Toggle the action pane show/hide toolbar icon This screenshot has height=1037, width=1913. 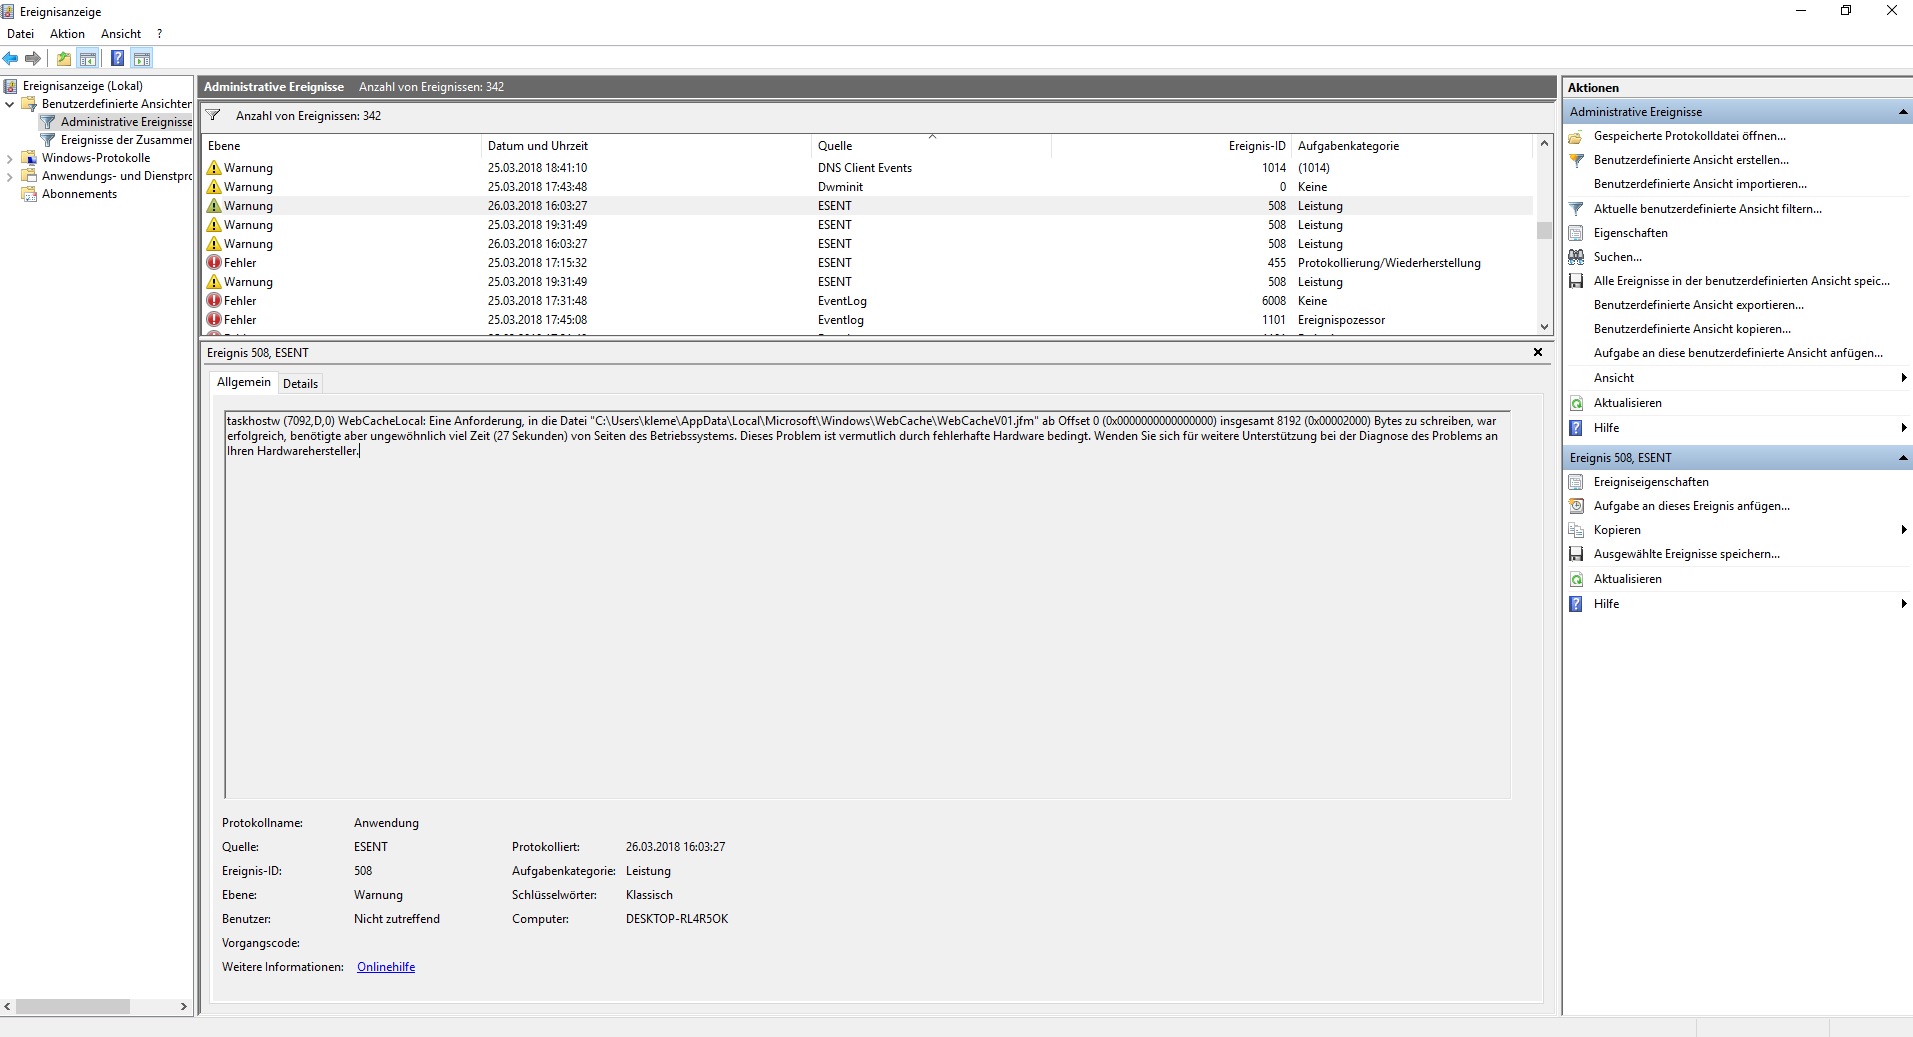pyautogui.click(x=142, y=58)
